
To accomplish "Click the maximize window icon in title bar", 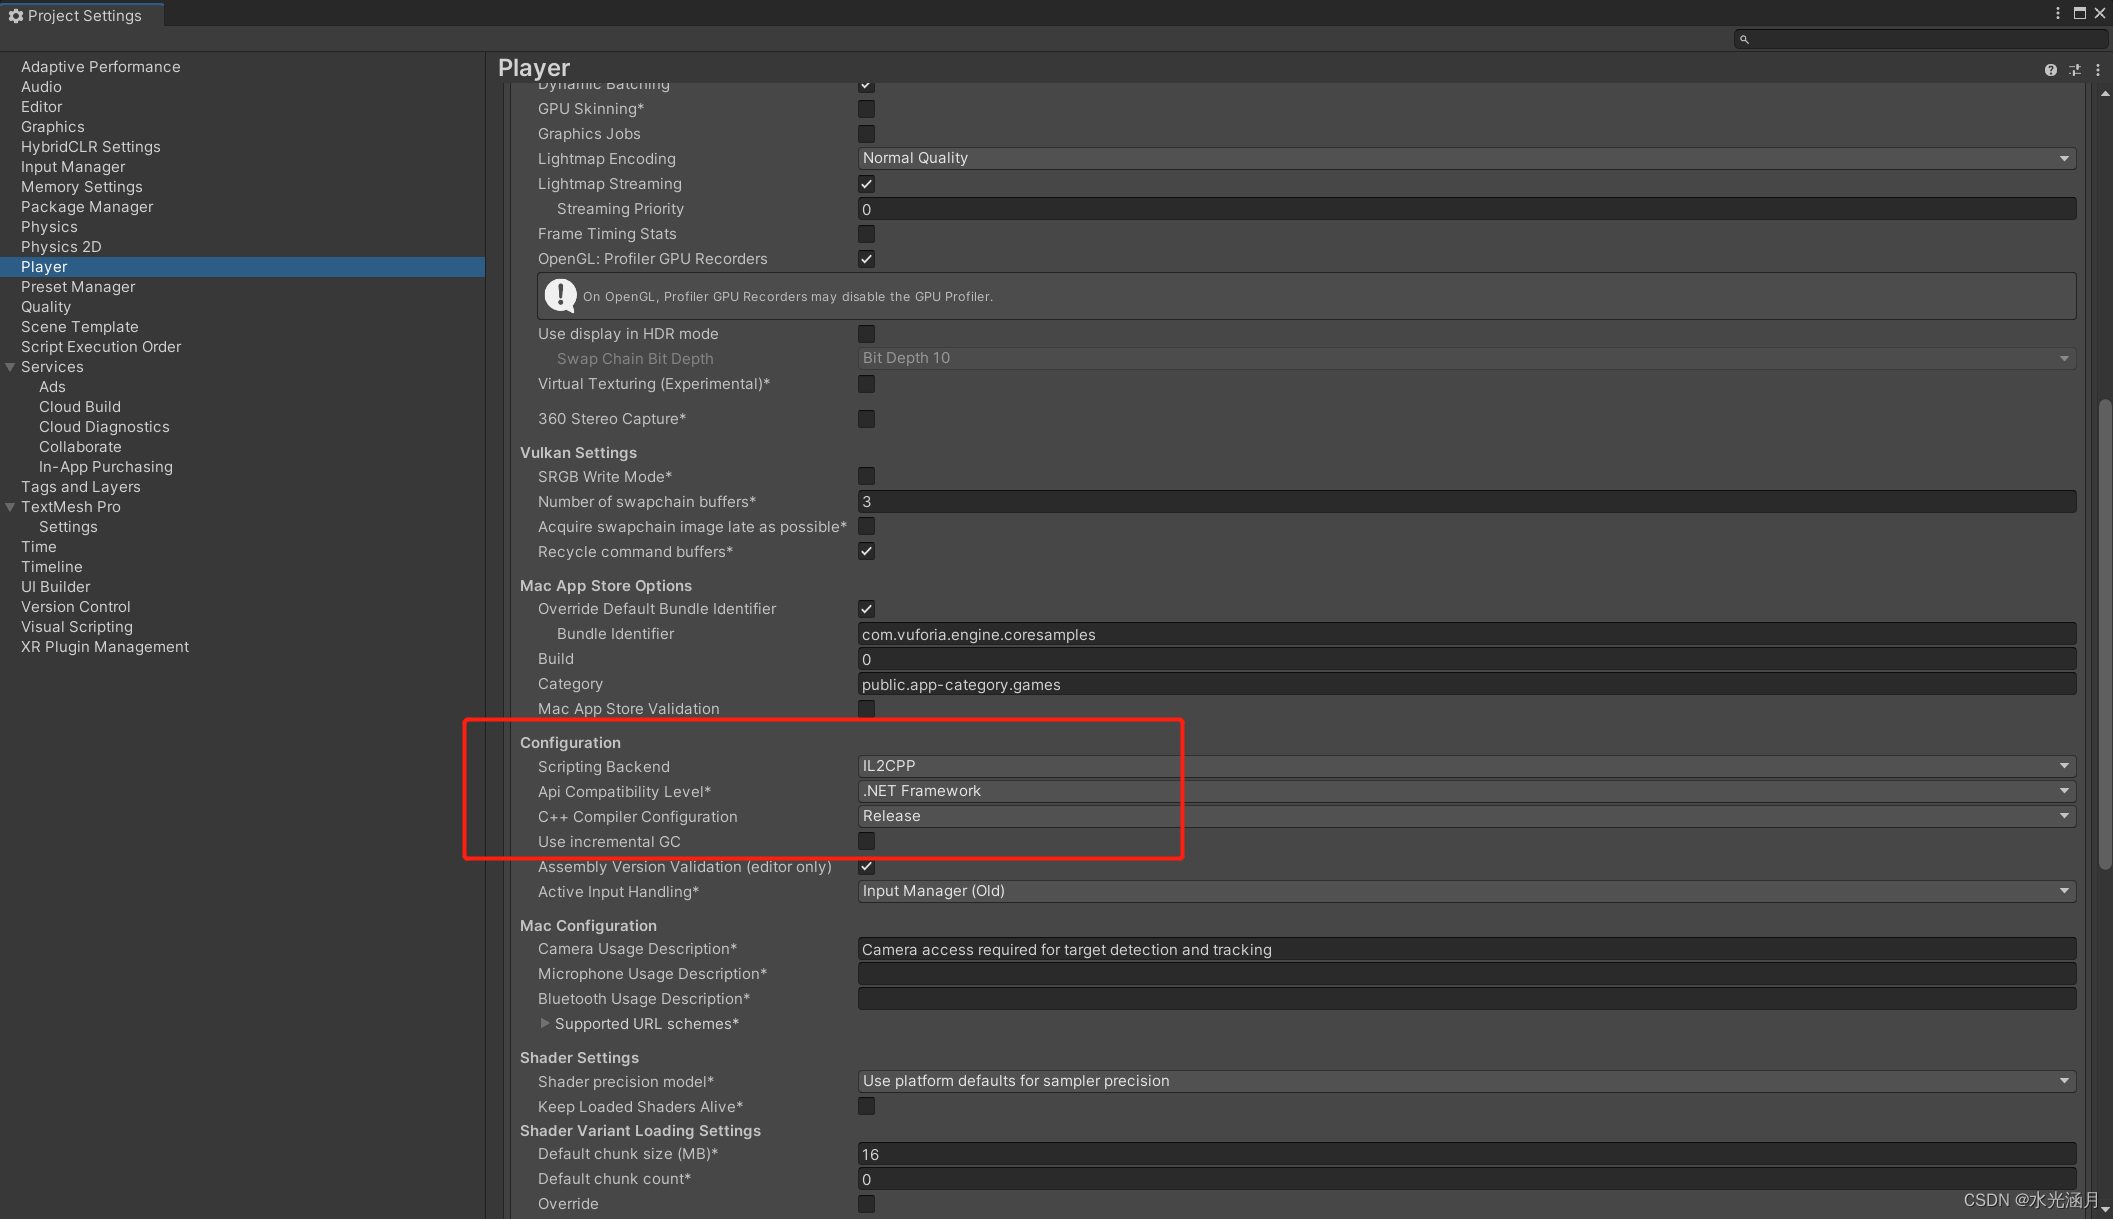I will [x=2079, y=13].
